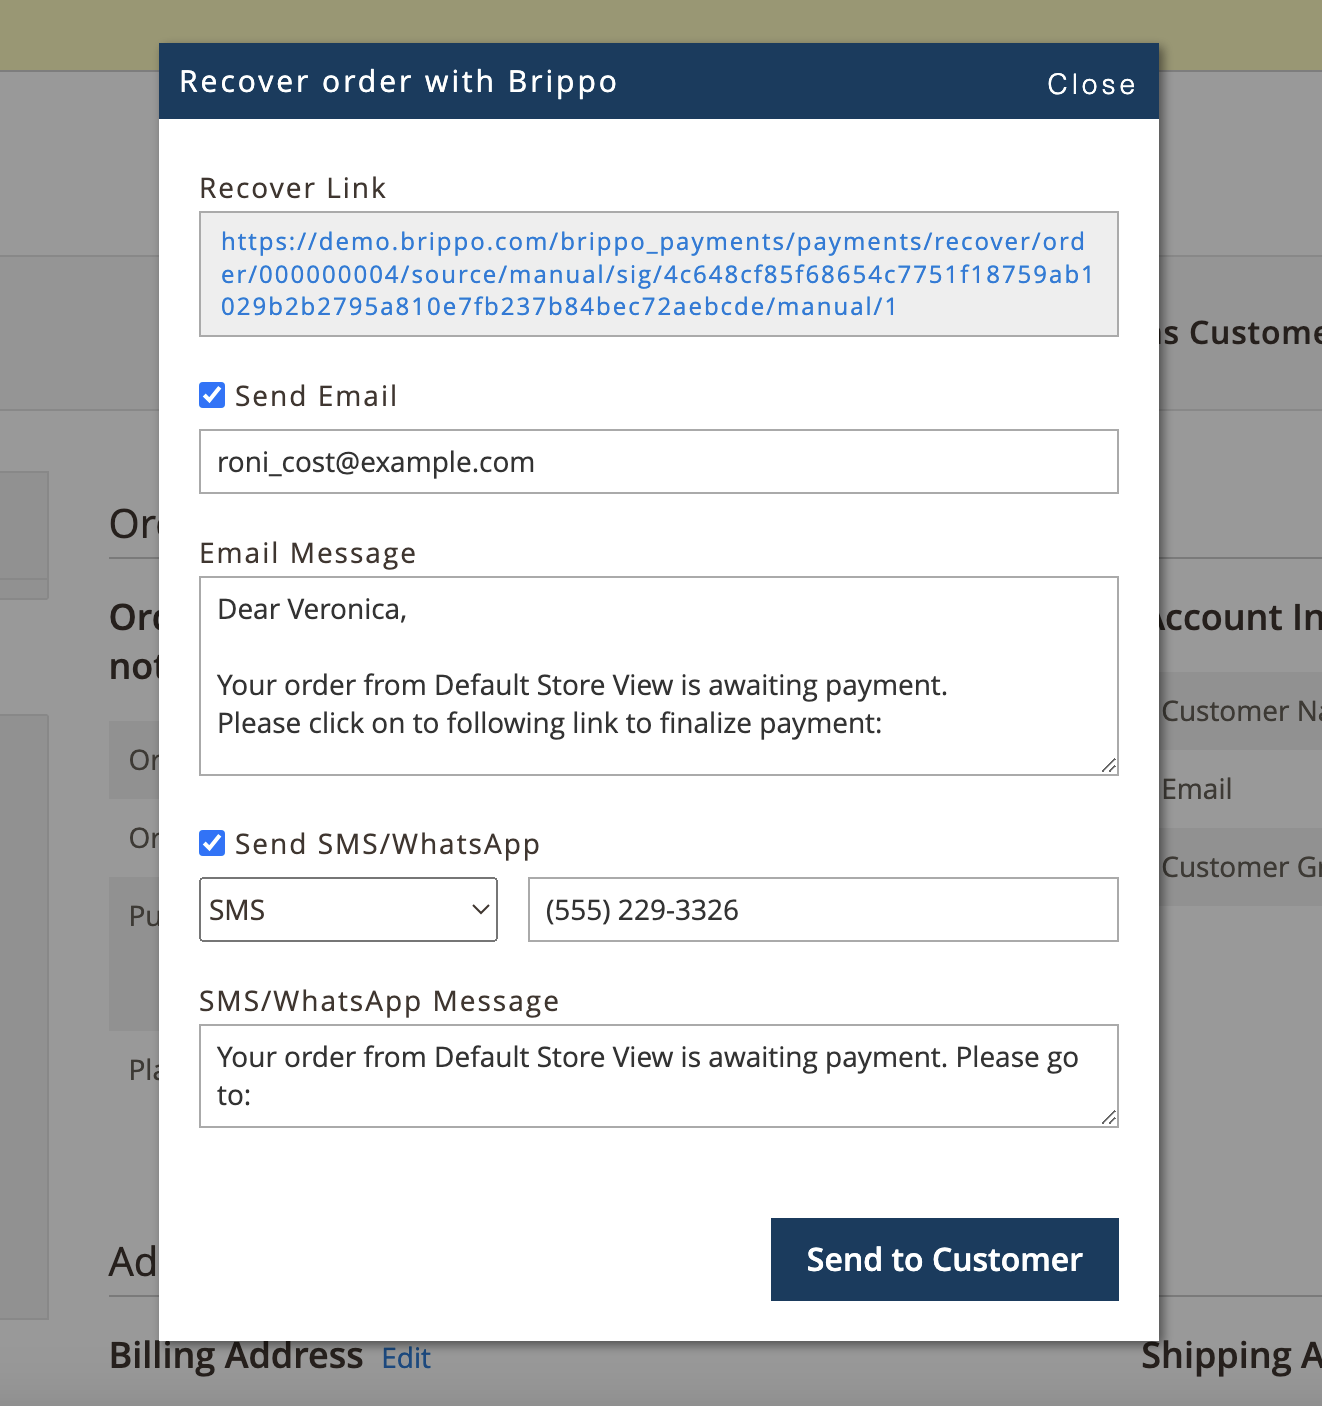Disable the Send SMS/WhatsApp checkbox
This screenshot has width=1322, height=1406.
coord(212,843)
